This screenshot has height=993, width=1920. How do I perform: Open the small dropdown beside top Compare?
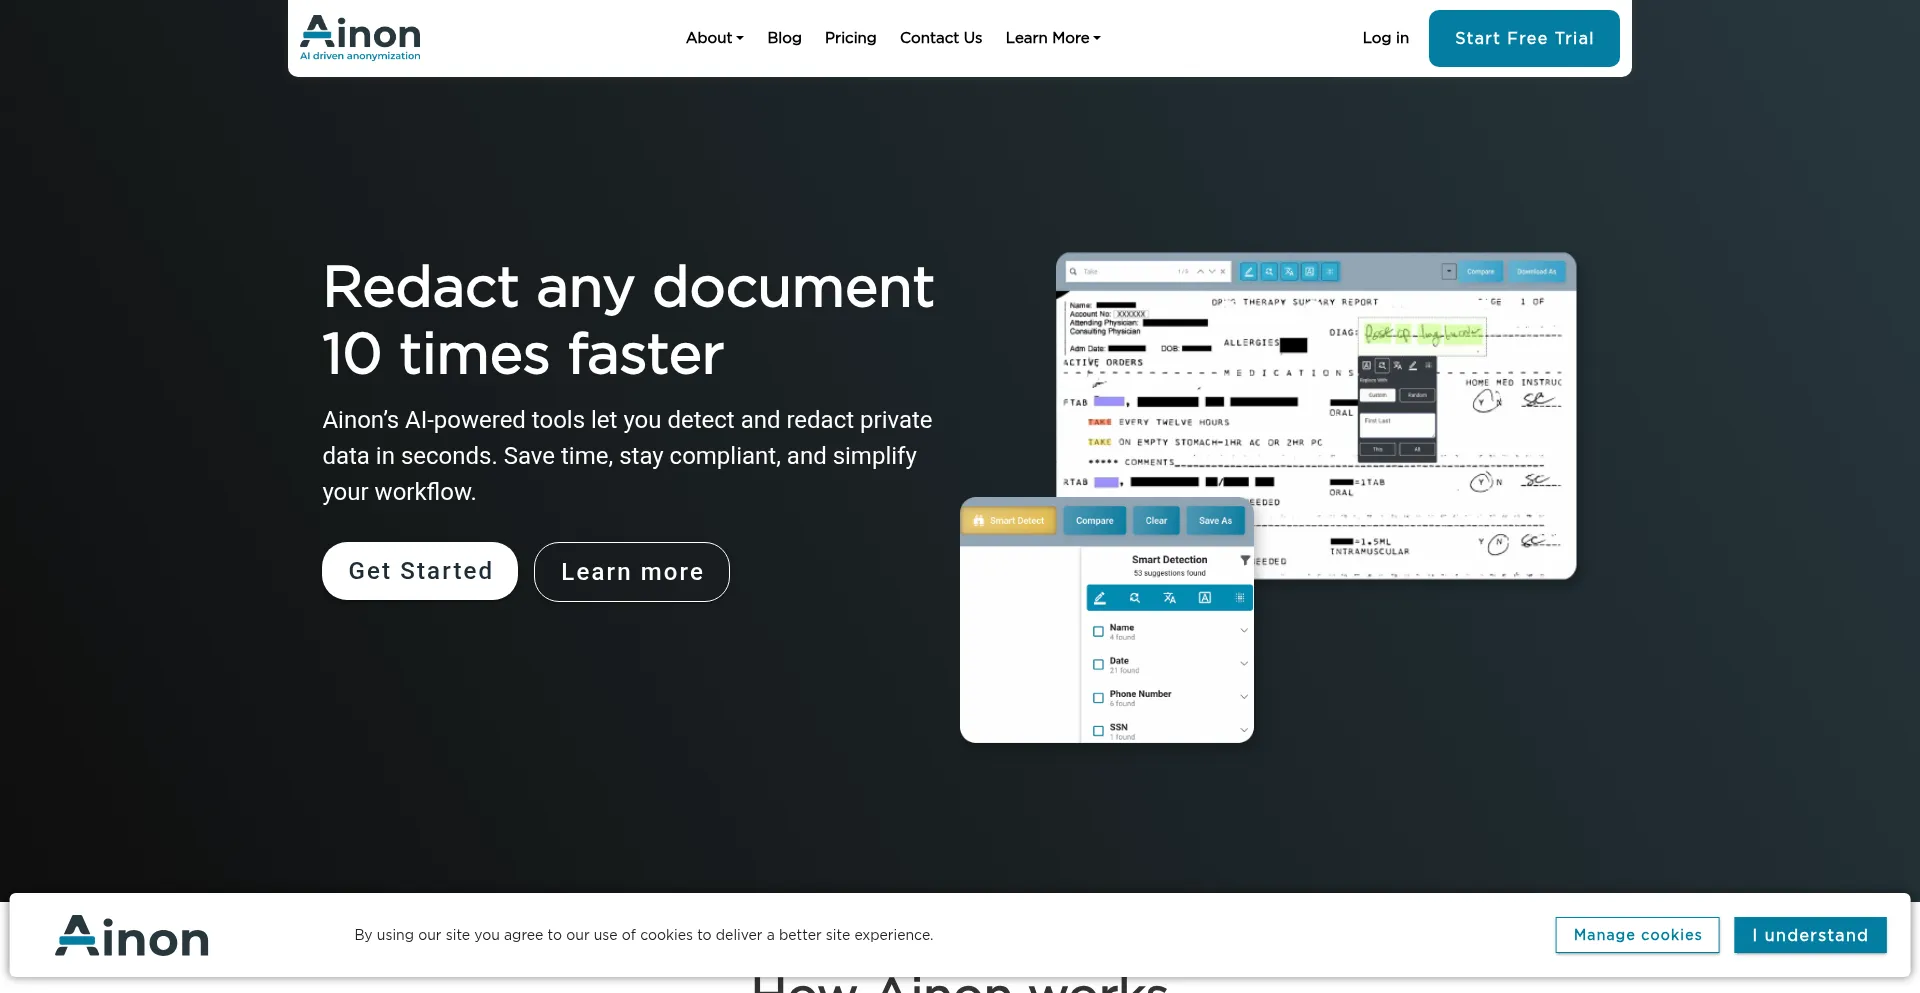click(1449, 271)
